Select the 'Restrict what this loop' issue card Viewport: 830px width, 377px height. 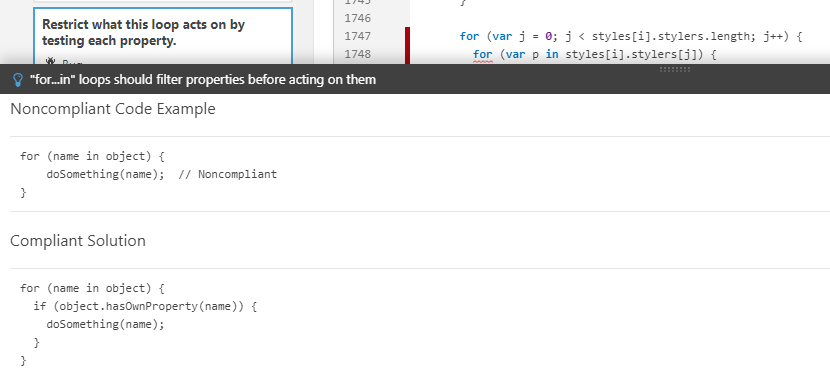163,37
